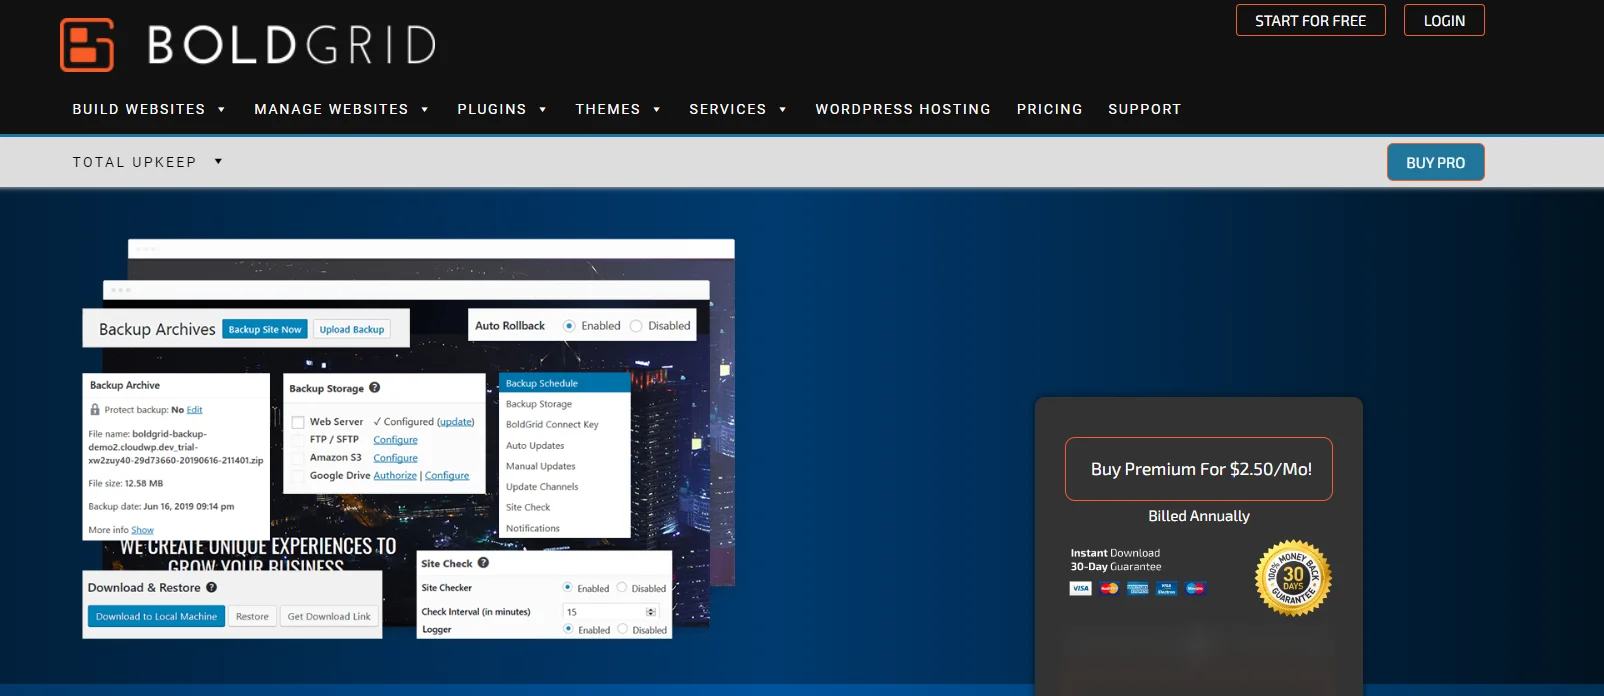The image size is (1604, 696).
Task: Click the BOLDGRID wordmark in the header
Action: pyautogui.click(x=292, y=45)
